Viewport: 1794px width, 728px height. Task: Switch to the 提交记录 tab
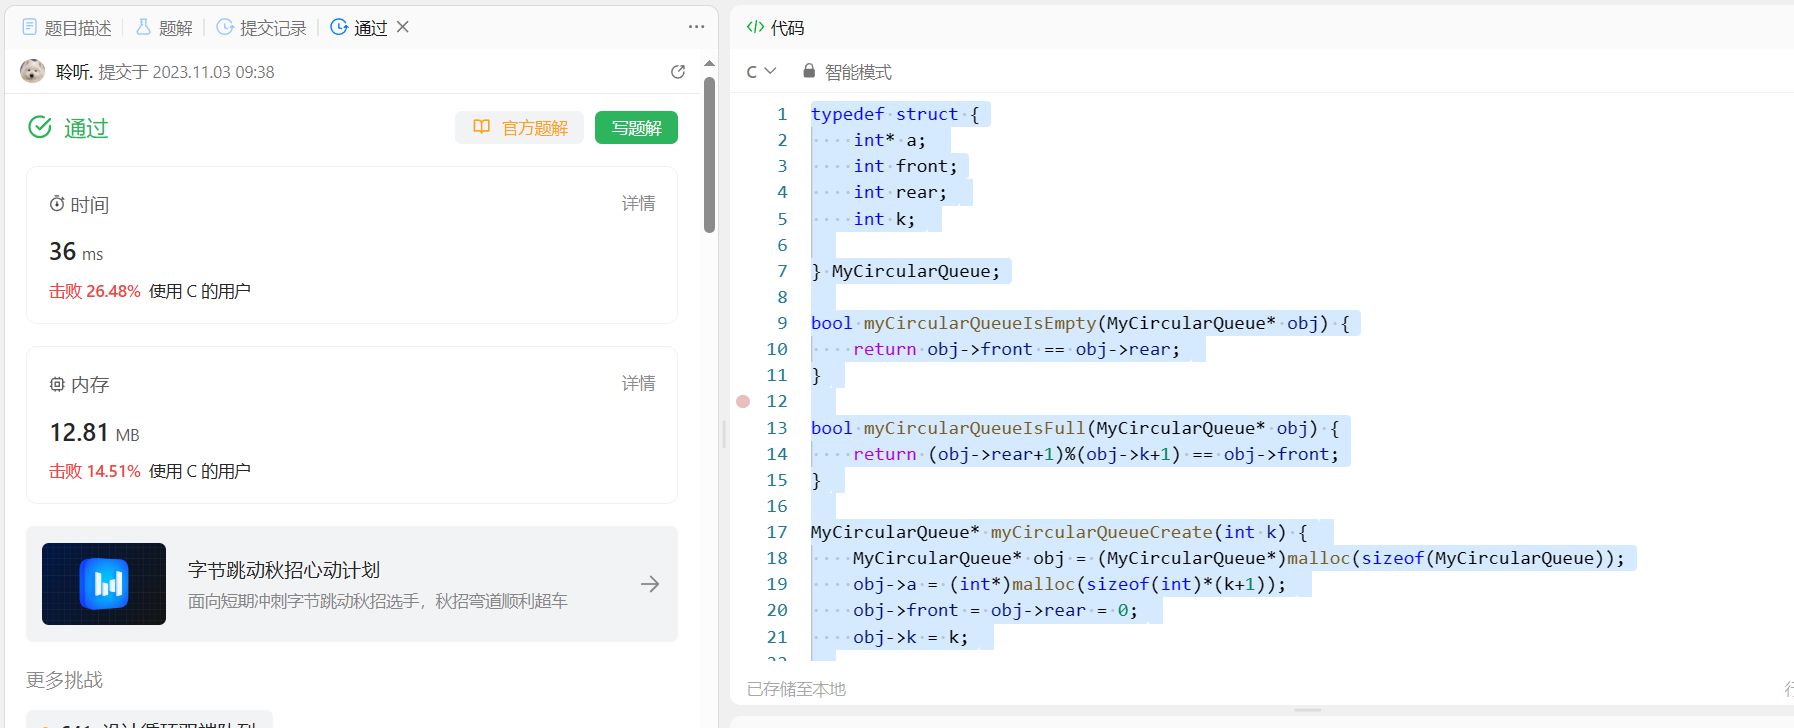[262, 28]
